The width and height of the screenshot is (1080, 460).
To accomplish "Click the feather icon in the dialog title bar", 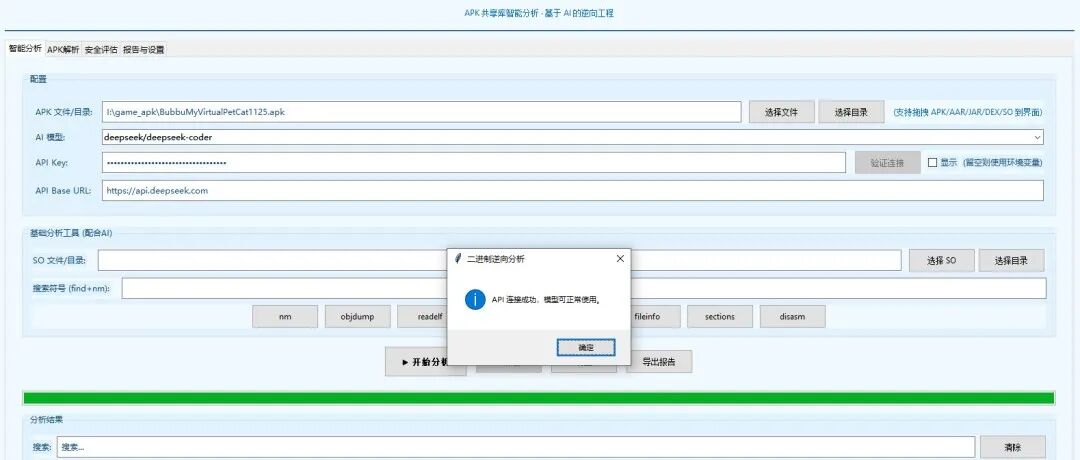I will pyautogui.click(x=458, y=259).
